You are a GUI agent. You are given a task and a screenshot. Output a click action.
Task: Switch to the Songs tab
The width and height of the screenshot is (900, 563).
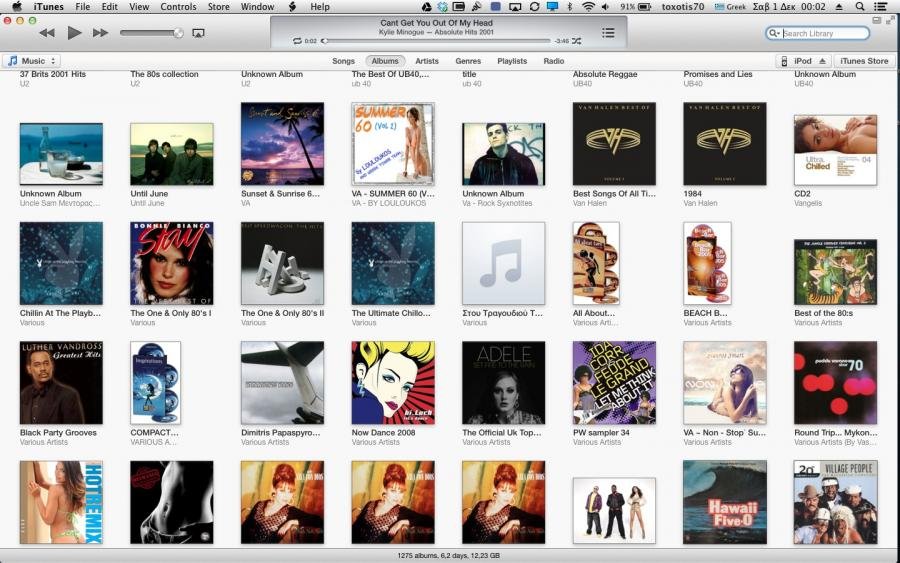pos(343,61)
